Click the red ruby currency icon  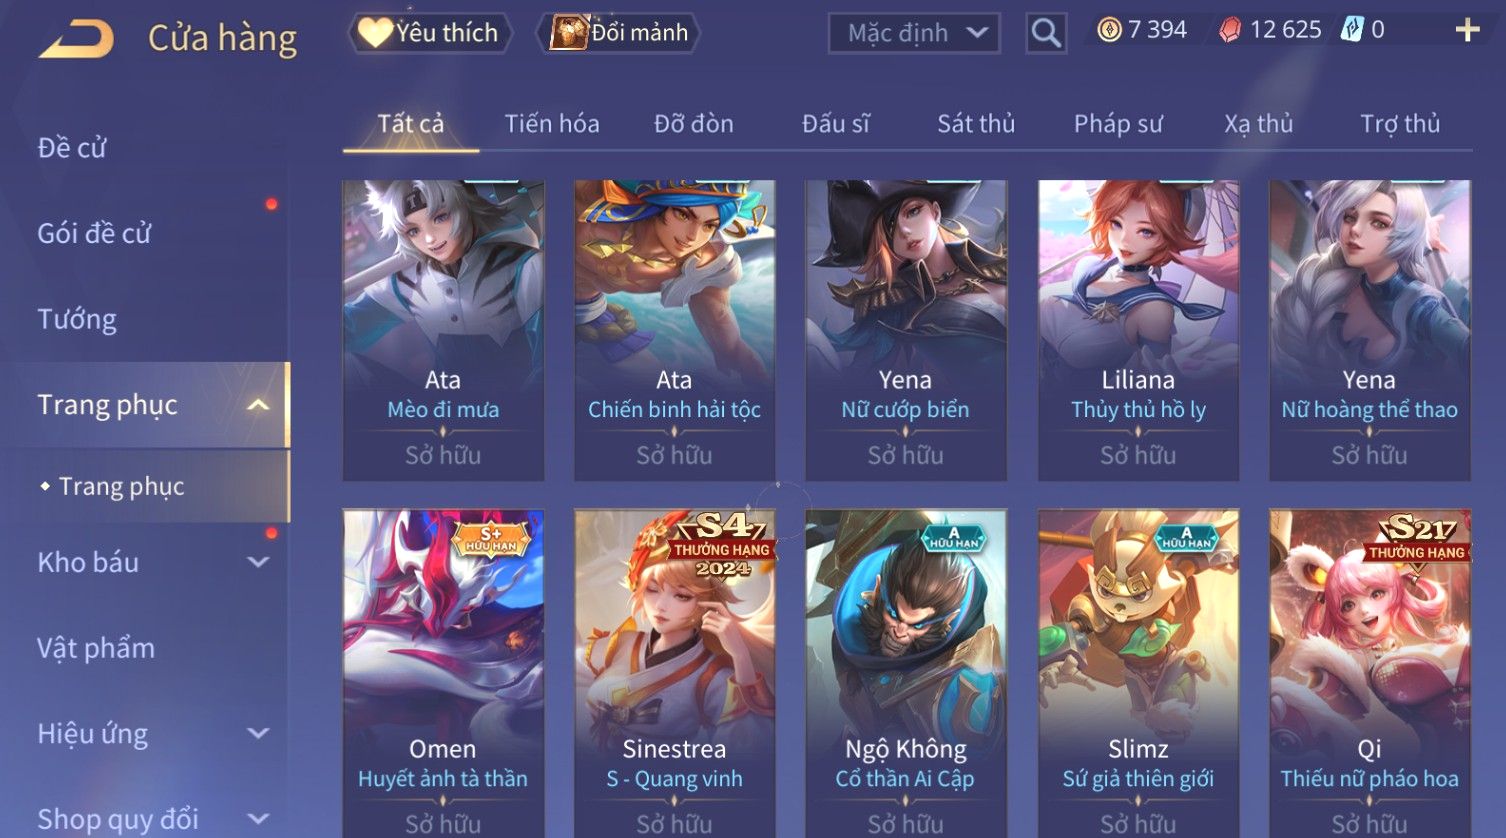click(1230, 31)
